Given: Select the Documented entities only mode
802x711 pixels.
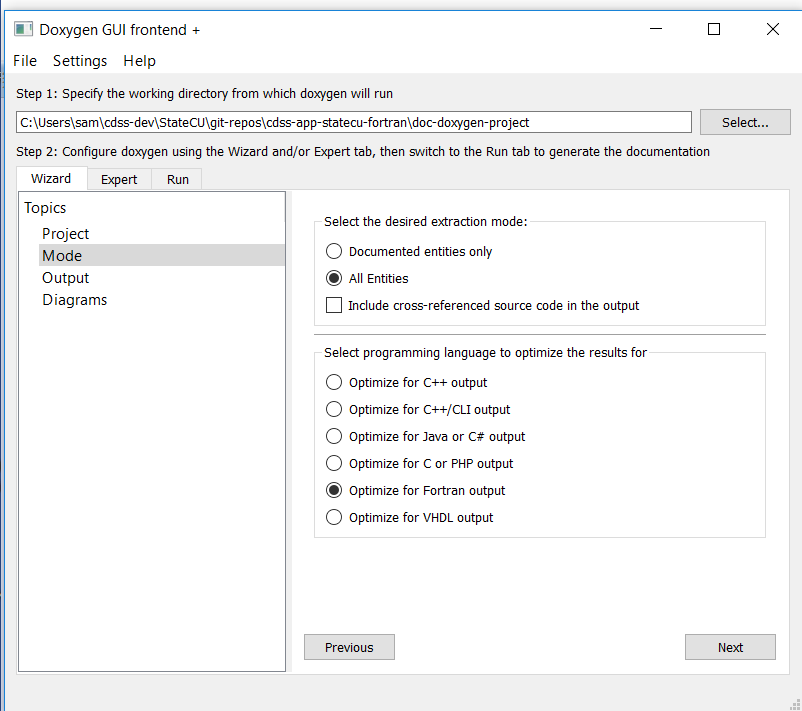Looking at the screenshot, I should (x=334, y=251).
